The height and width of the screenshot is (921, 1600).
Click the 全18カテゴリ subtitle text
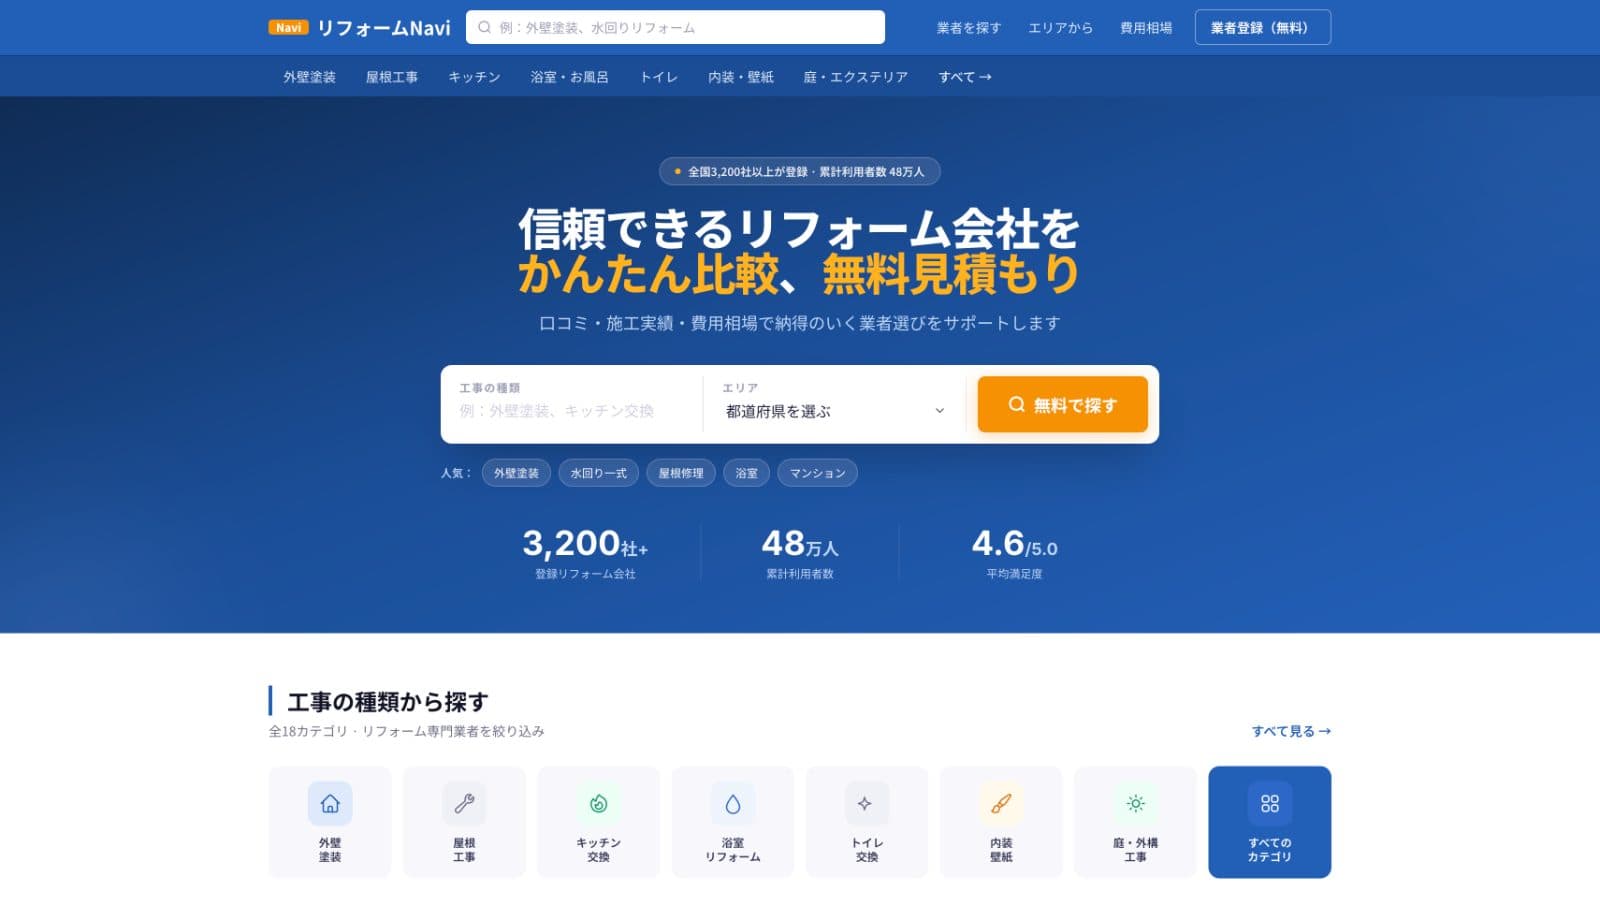(406, 731)
